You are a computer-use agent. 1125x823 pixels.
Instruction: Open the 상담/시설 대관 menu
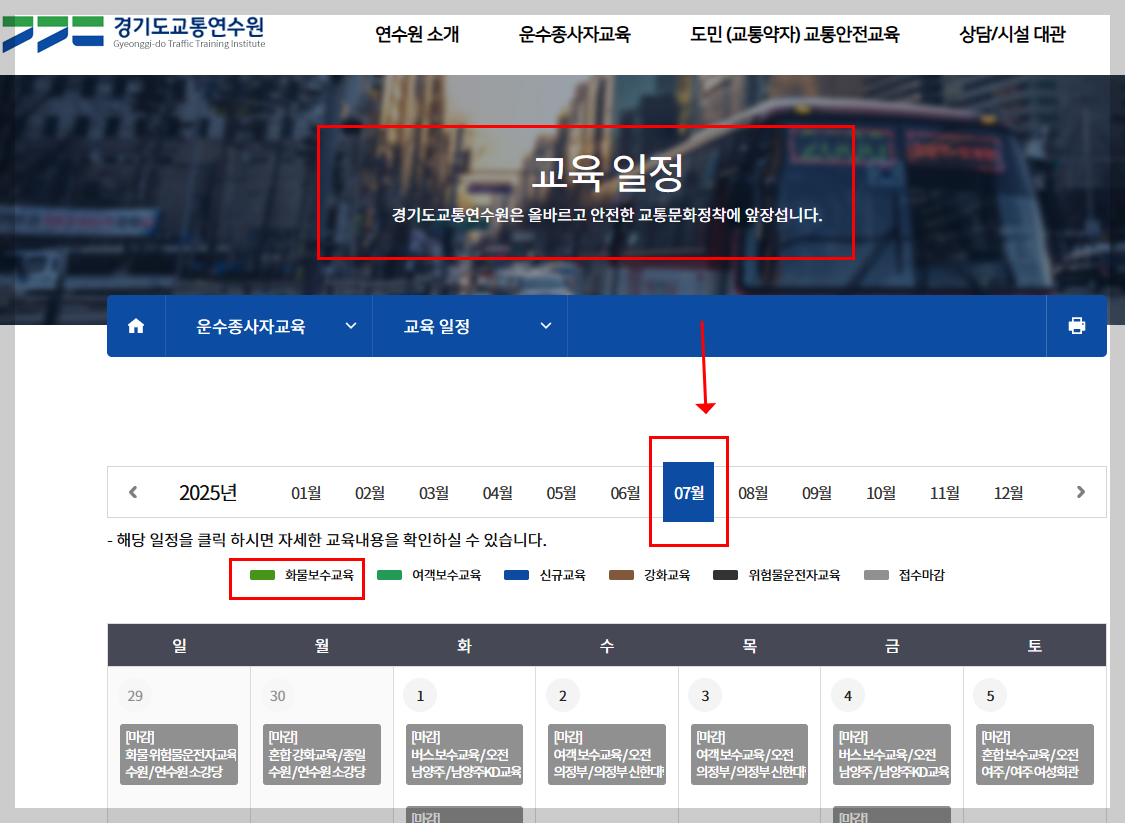(1012, 34)
